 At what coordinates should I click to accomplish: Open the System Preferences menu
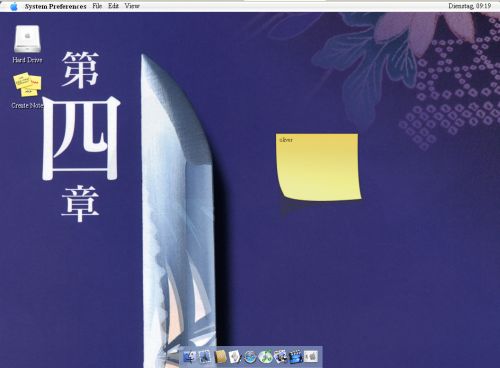pyautogui.click(x=55, y=6)
